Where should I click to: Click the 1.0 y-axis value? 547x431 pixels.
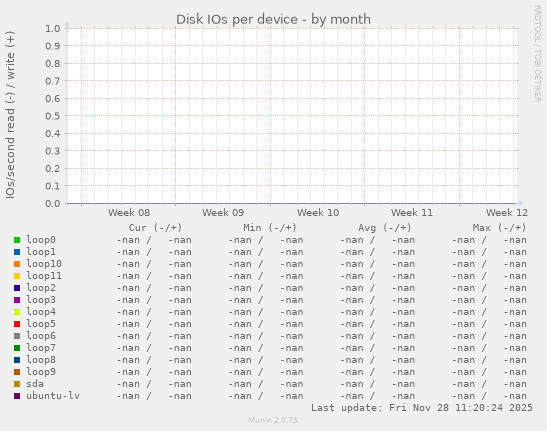(x=53, y=28)
